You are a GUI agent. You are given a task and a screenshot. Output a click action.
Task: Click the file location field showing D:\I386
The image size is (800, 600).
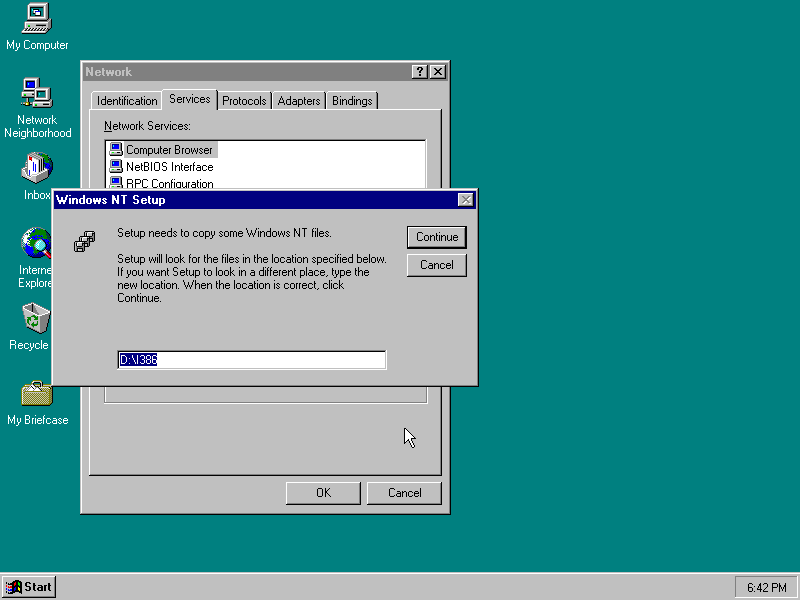point(252,360)
